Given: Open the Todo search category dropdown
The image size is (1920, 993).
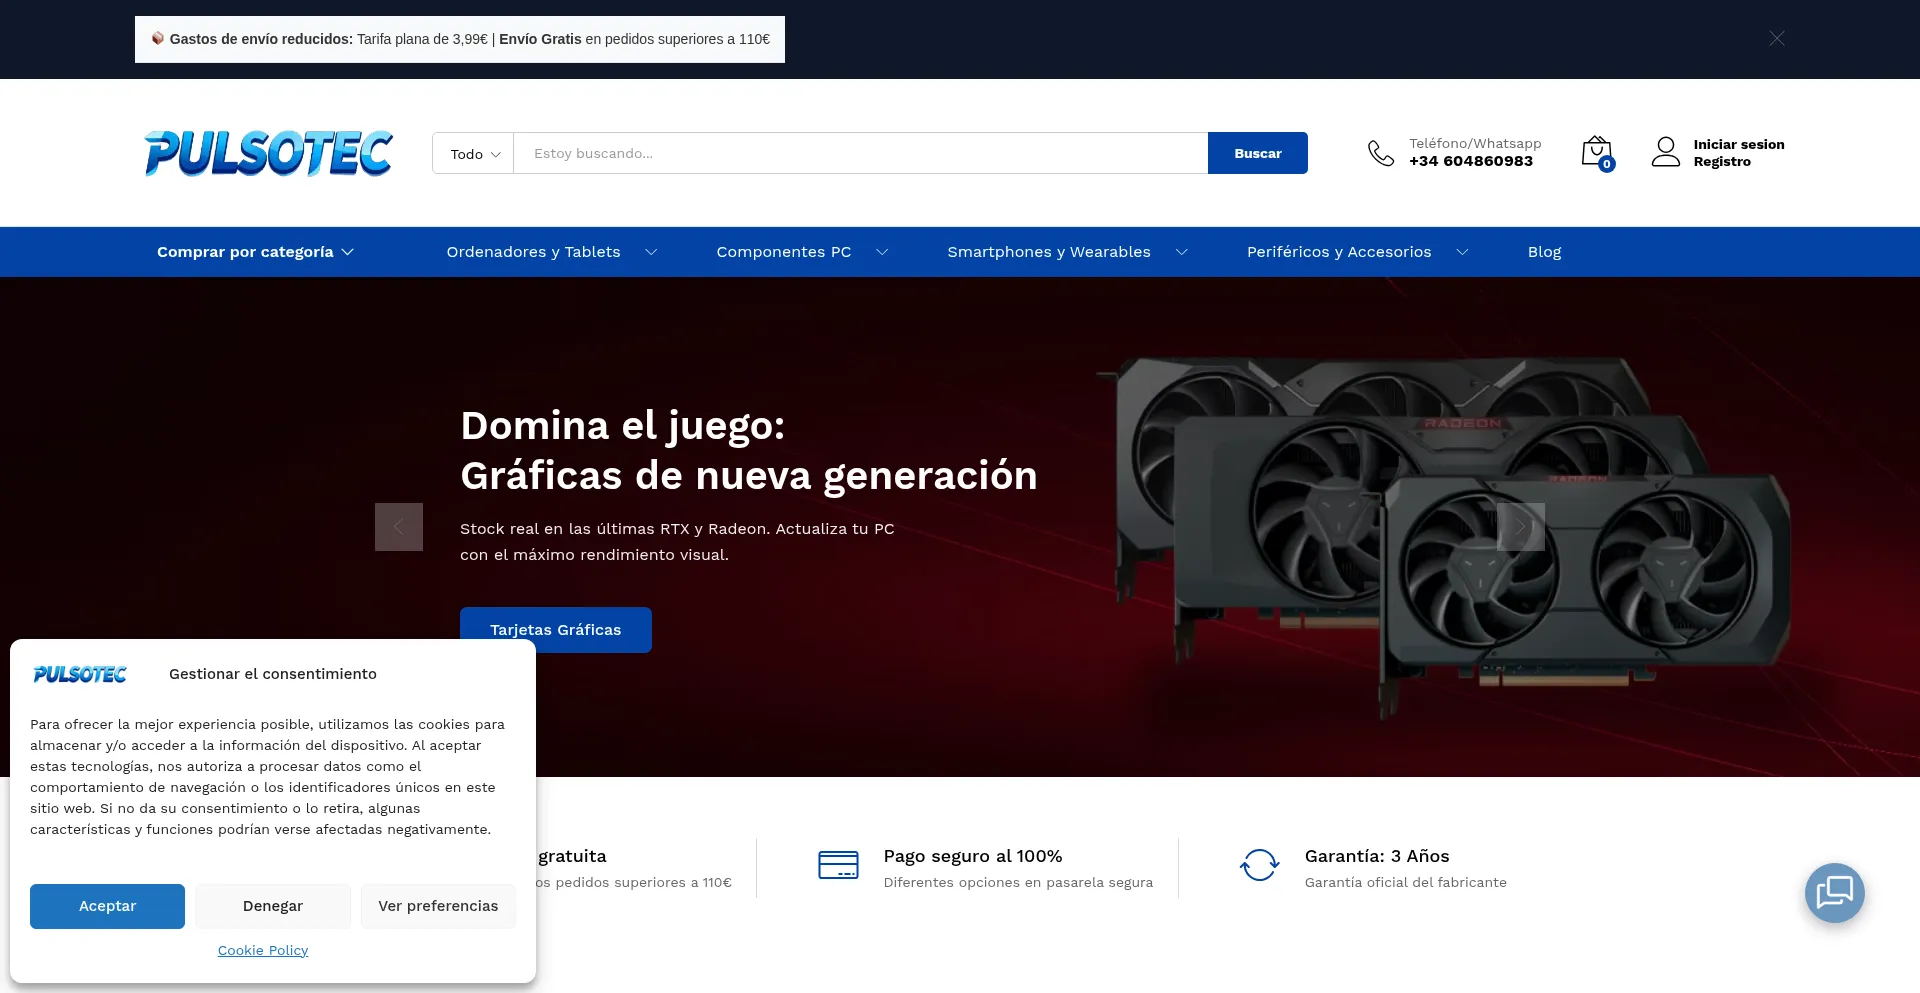Looking at the screenshot, I should coord(474,153).
